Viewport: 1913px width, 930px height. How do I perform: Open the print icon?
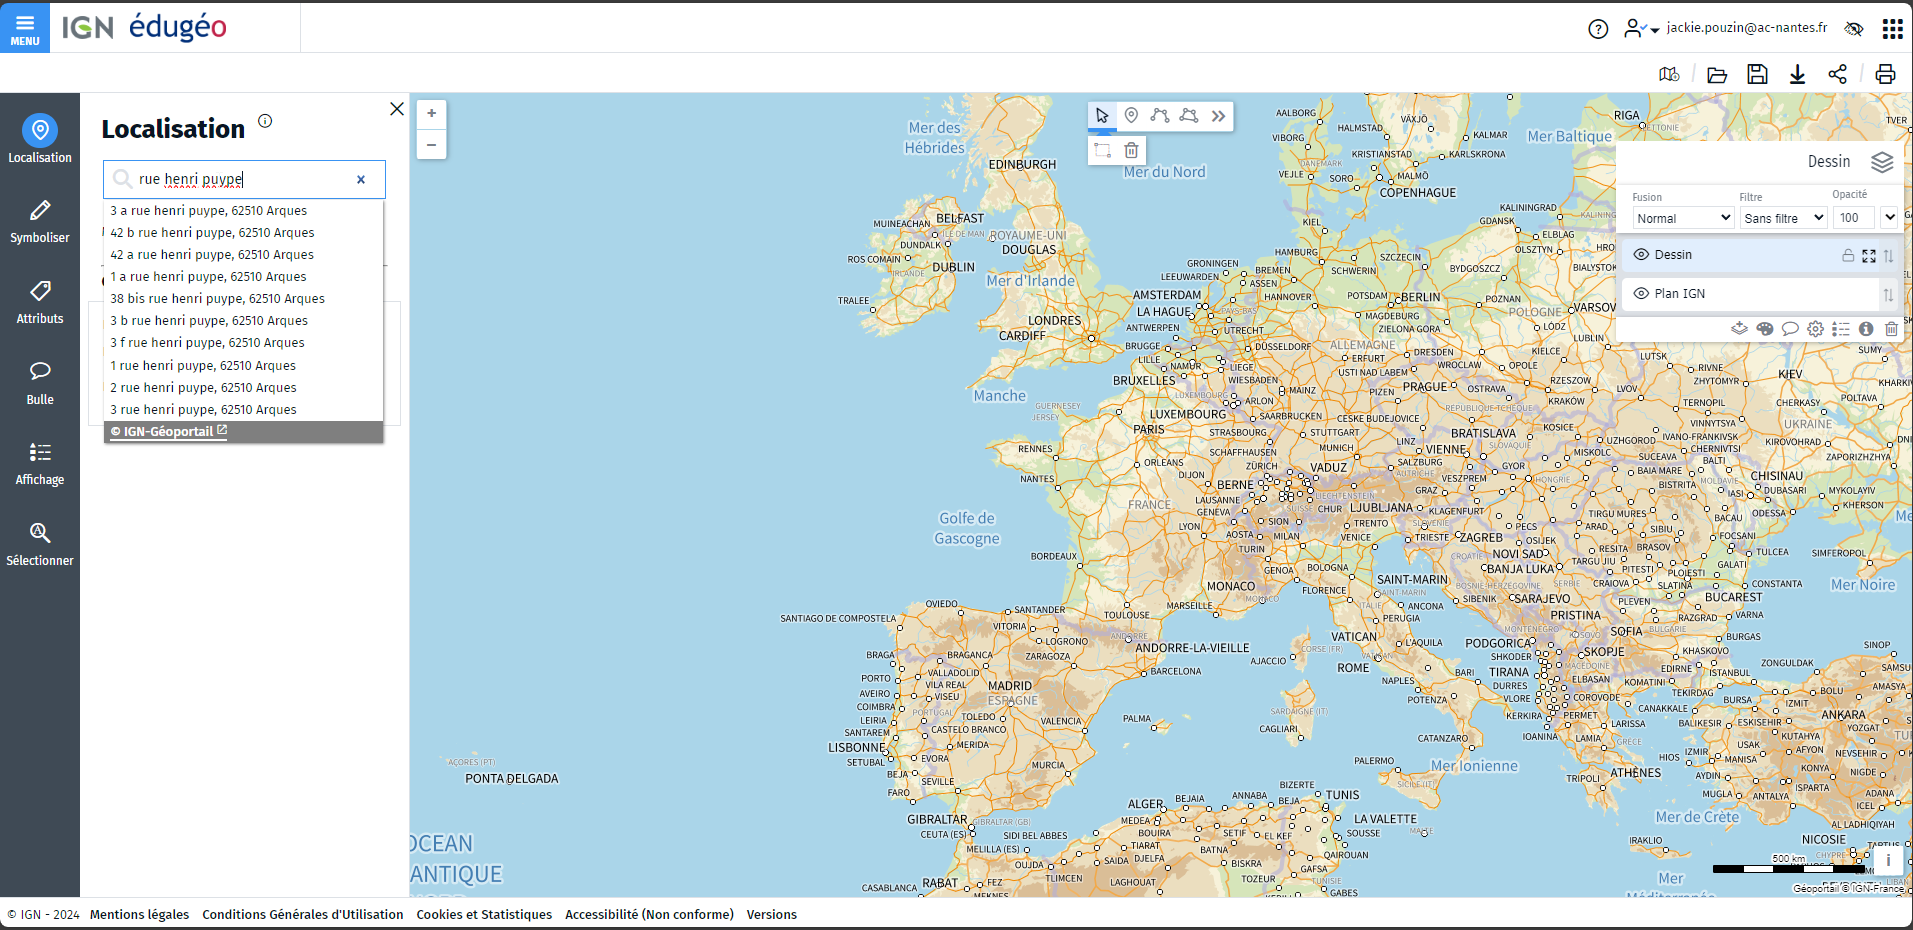click(x=1884, y=73)
